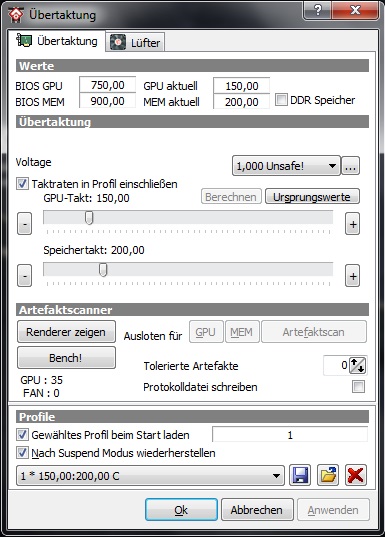Cancel with the Abbrechen button
This screenshot has height=537, width=385.
[257, 510]
